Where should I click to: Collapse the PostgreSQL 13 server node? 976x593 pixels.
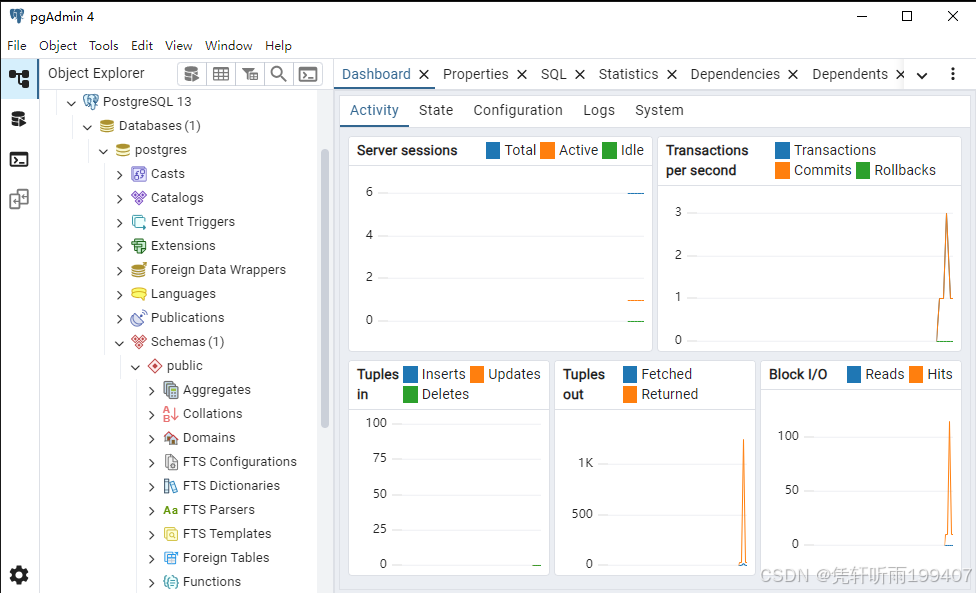click(71, 103)
